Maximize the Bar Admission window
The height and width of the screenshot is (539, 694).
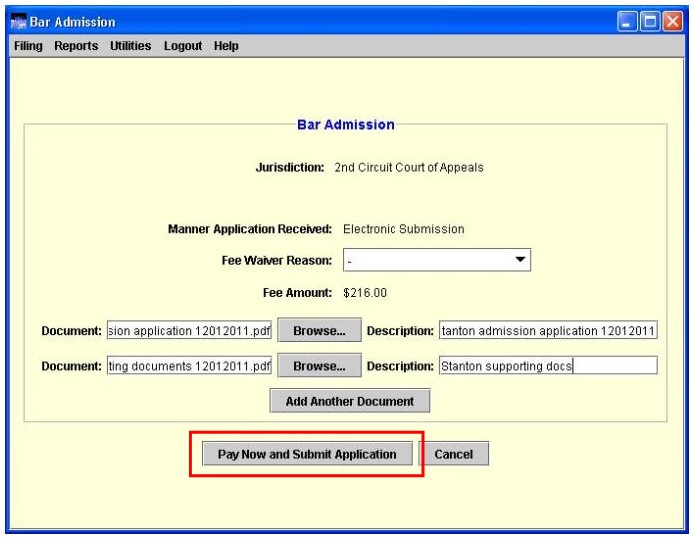650,22
